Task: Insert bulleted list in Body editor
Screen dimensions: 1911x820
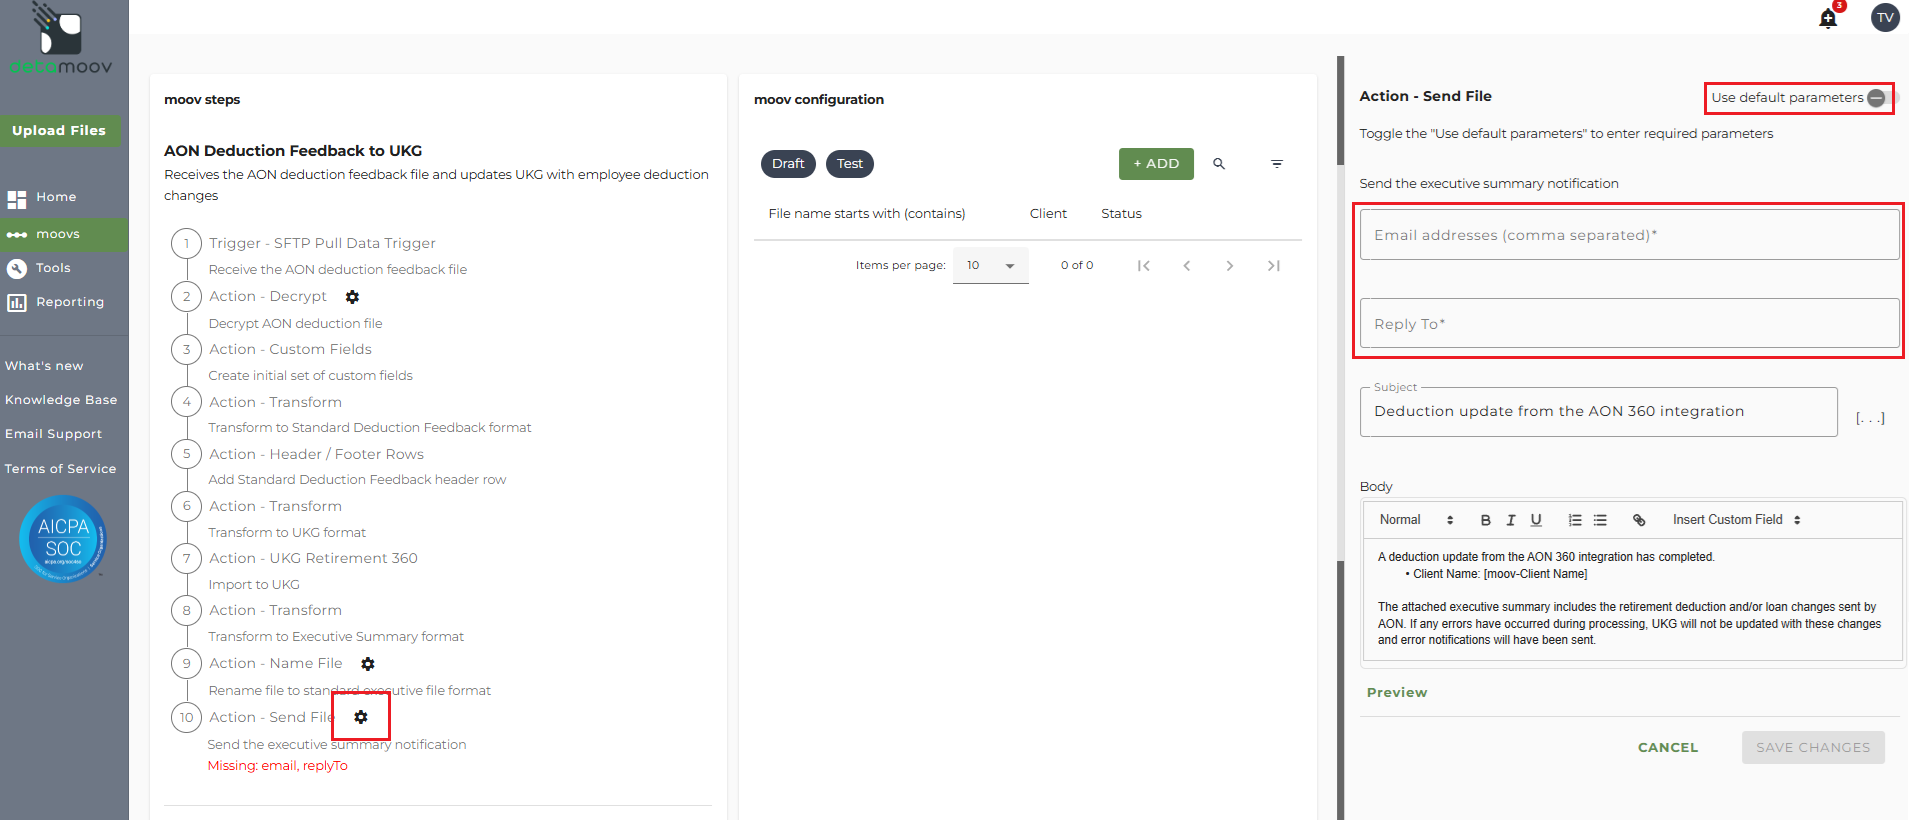Action: 1600,520
